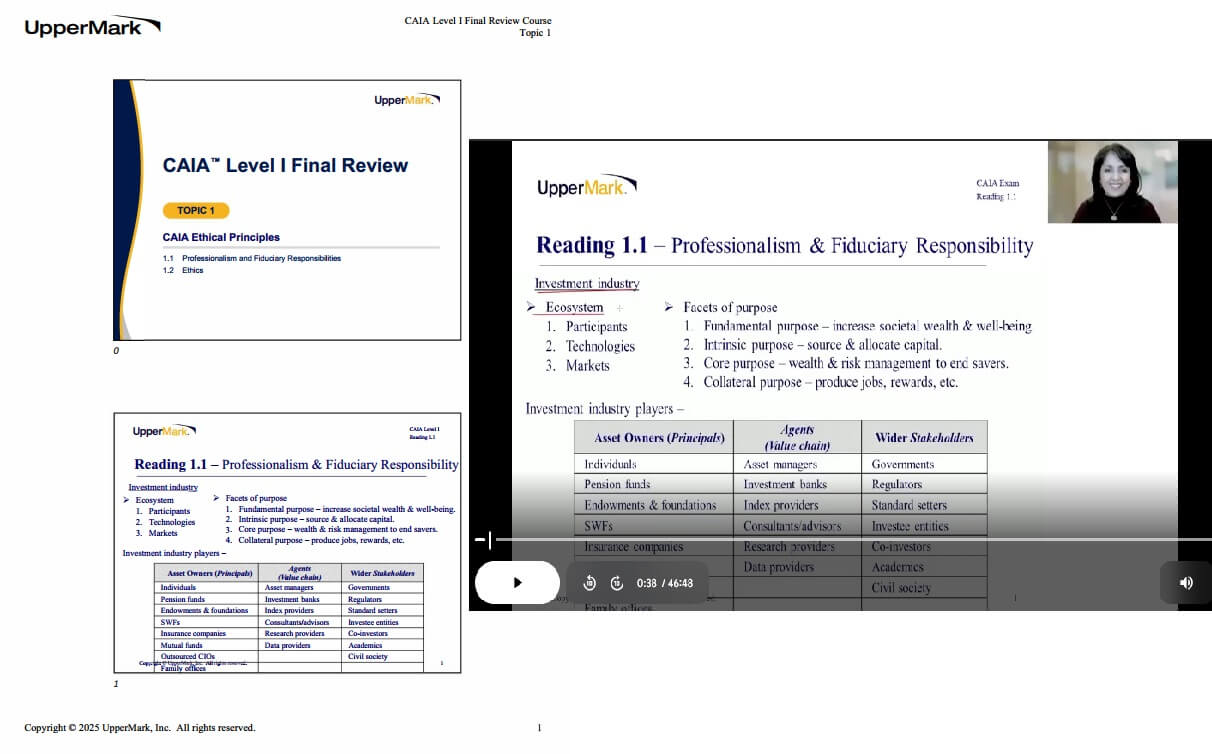This screenshot has width=1212, height=754.
Task: Click the presenter webcam thumbnail
Action: (x=1112, y=182)
